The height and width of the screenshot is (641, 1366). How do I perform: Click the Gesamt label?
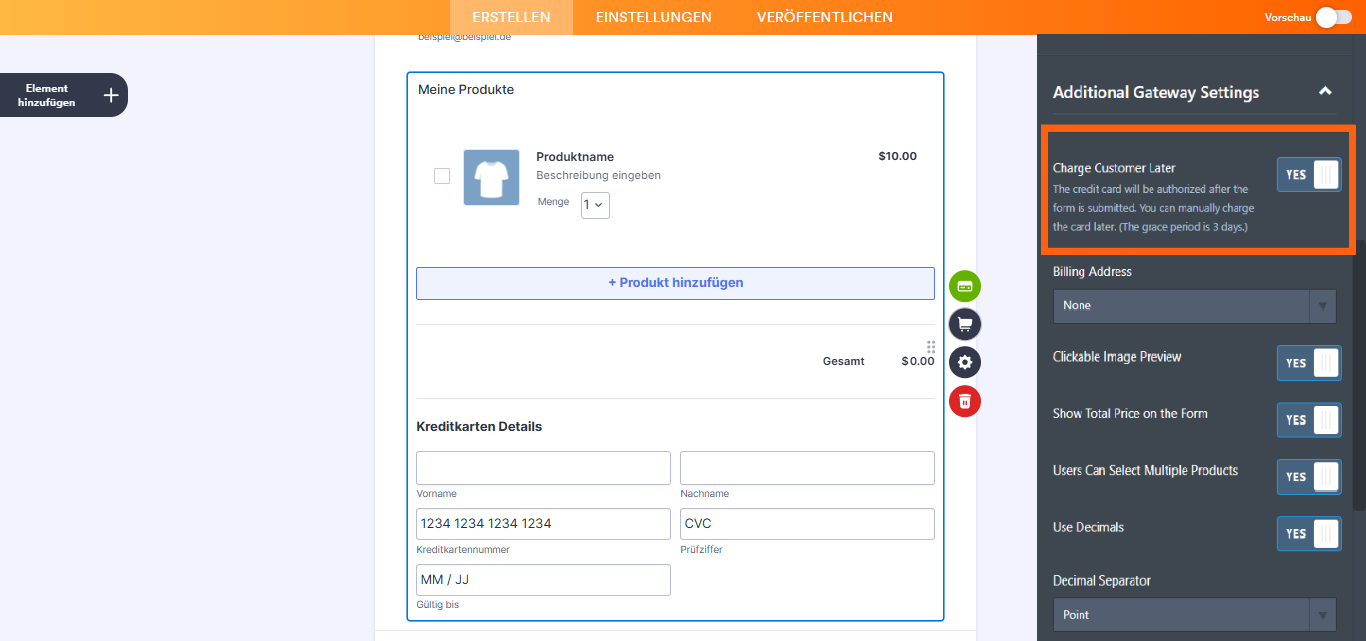click(843, 361)
